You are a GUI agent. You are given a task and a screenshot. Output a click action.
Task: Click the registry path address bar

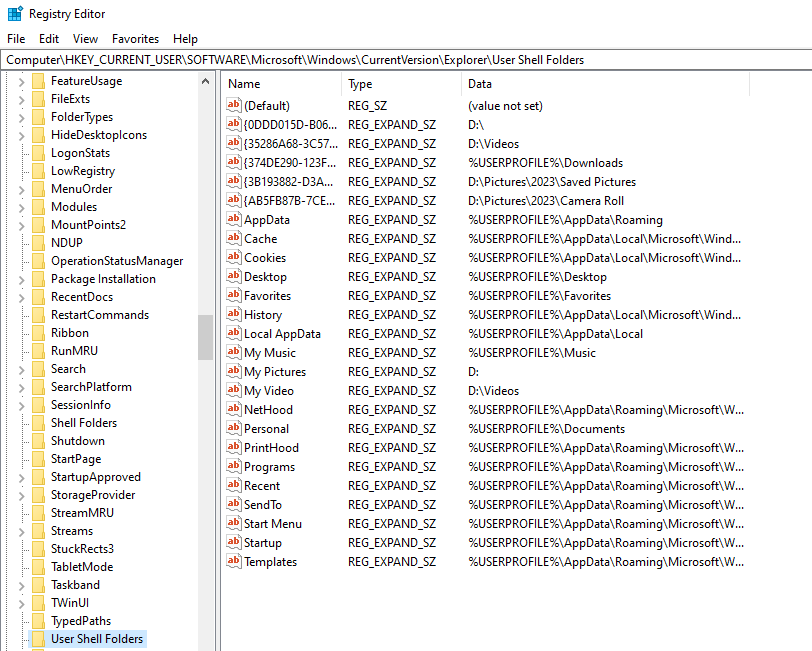click(x=406, y=60)
